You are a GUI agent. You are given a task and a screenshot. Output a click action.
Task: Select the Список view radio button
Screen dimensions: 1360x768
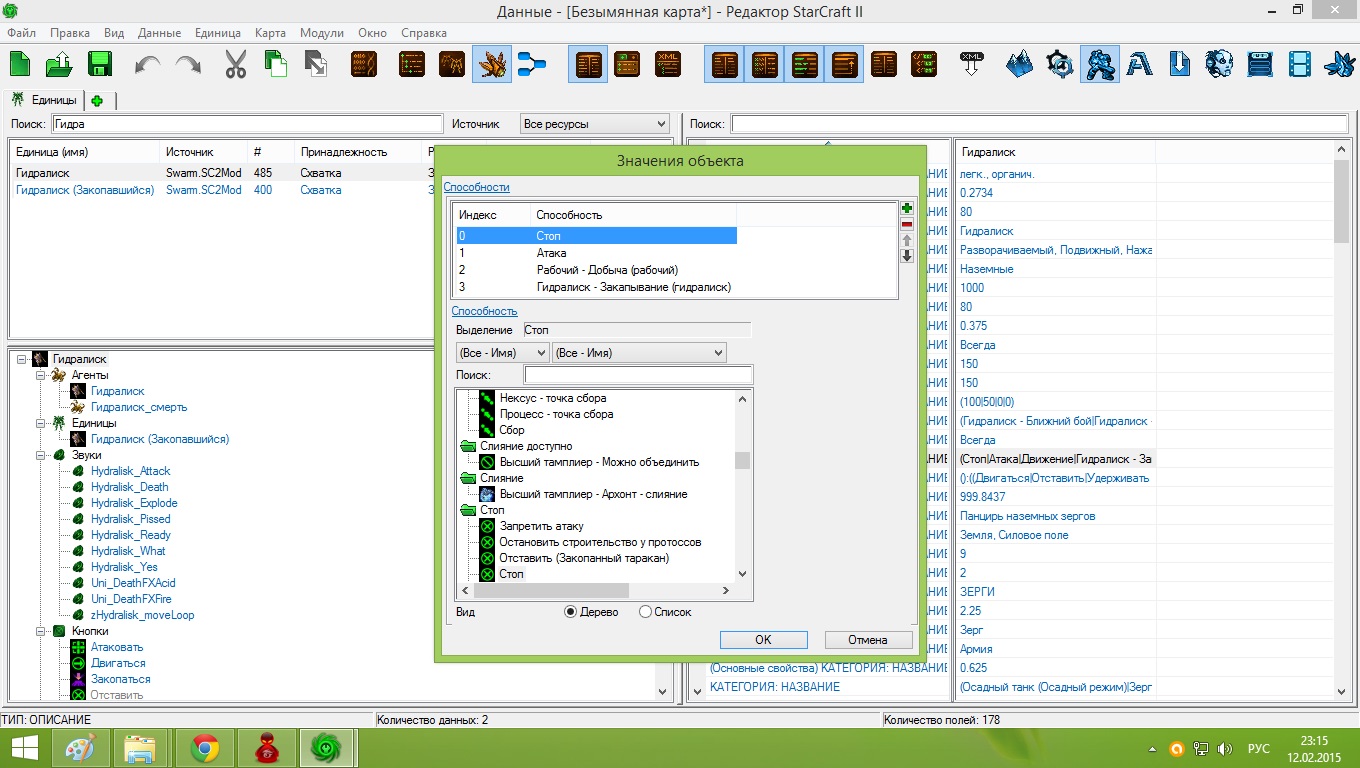[645, 611]
